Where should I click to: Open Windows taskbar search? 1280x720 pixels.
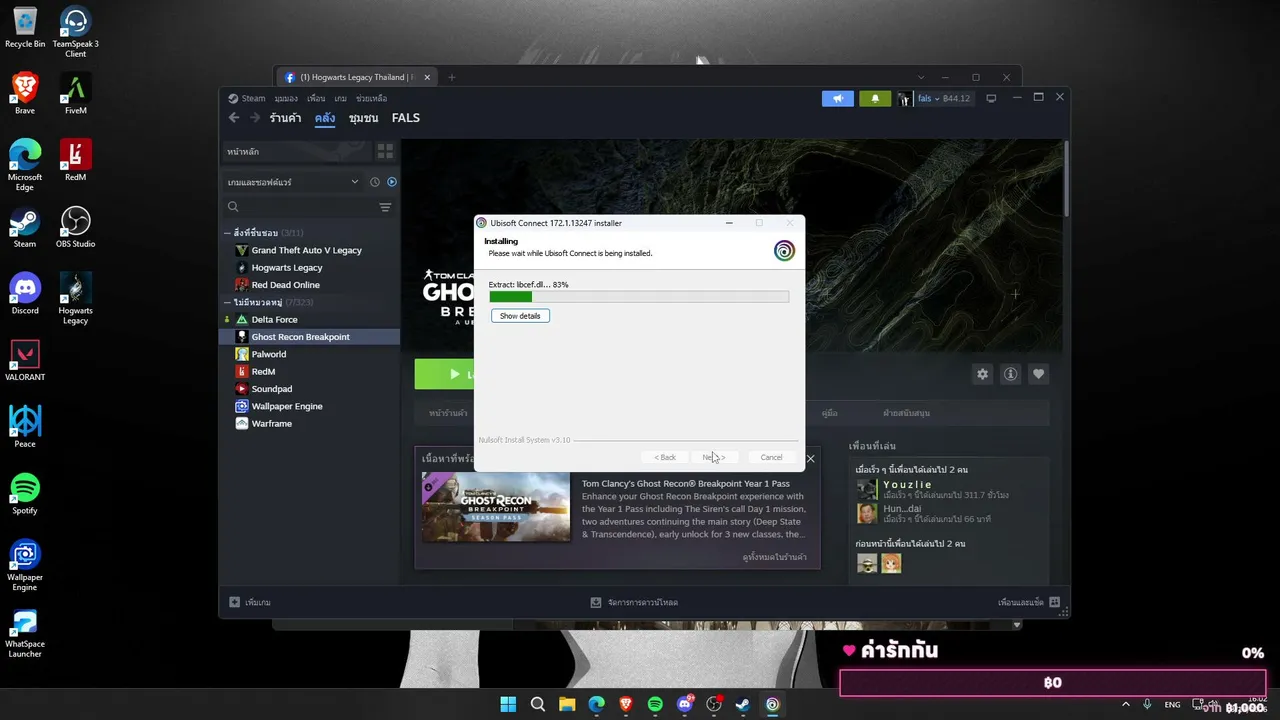click(x=538, y=704)
